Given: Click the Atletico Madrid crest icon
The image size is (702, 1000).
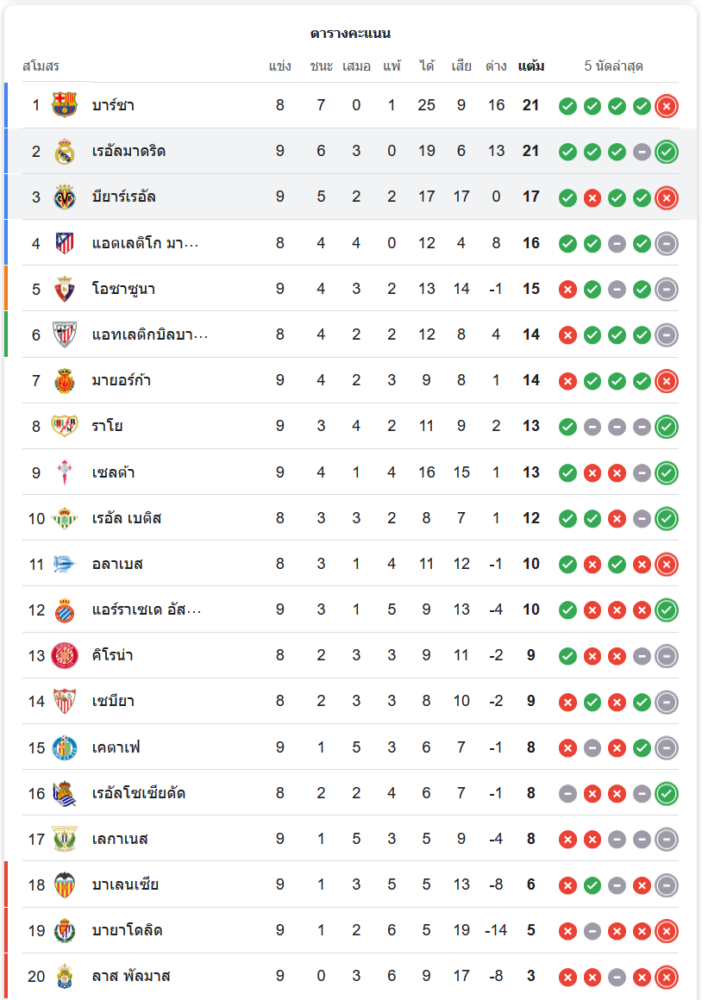Looking at the screenshot, I should [x=65, y=243].
